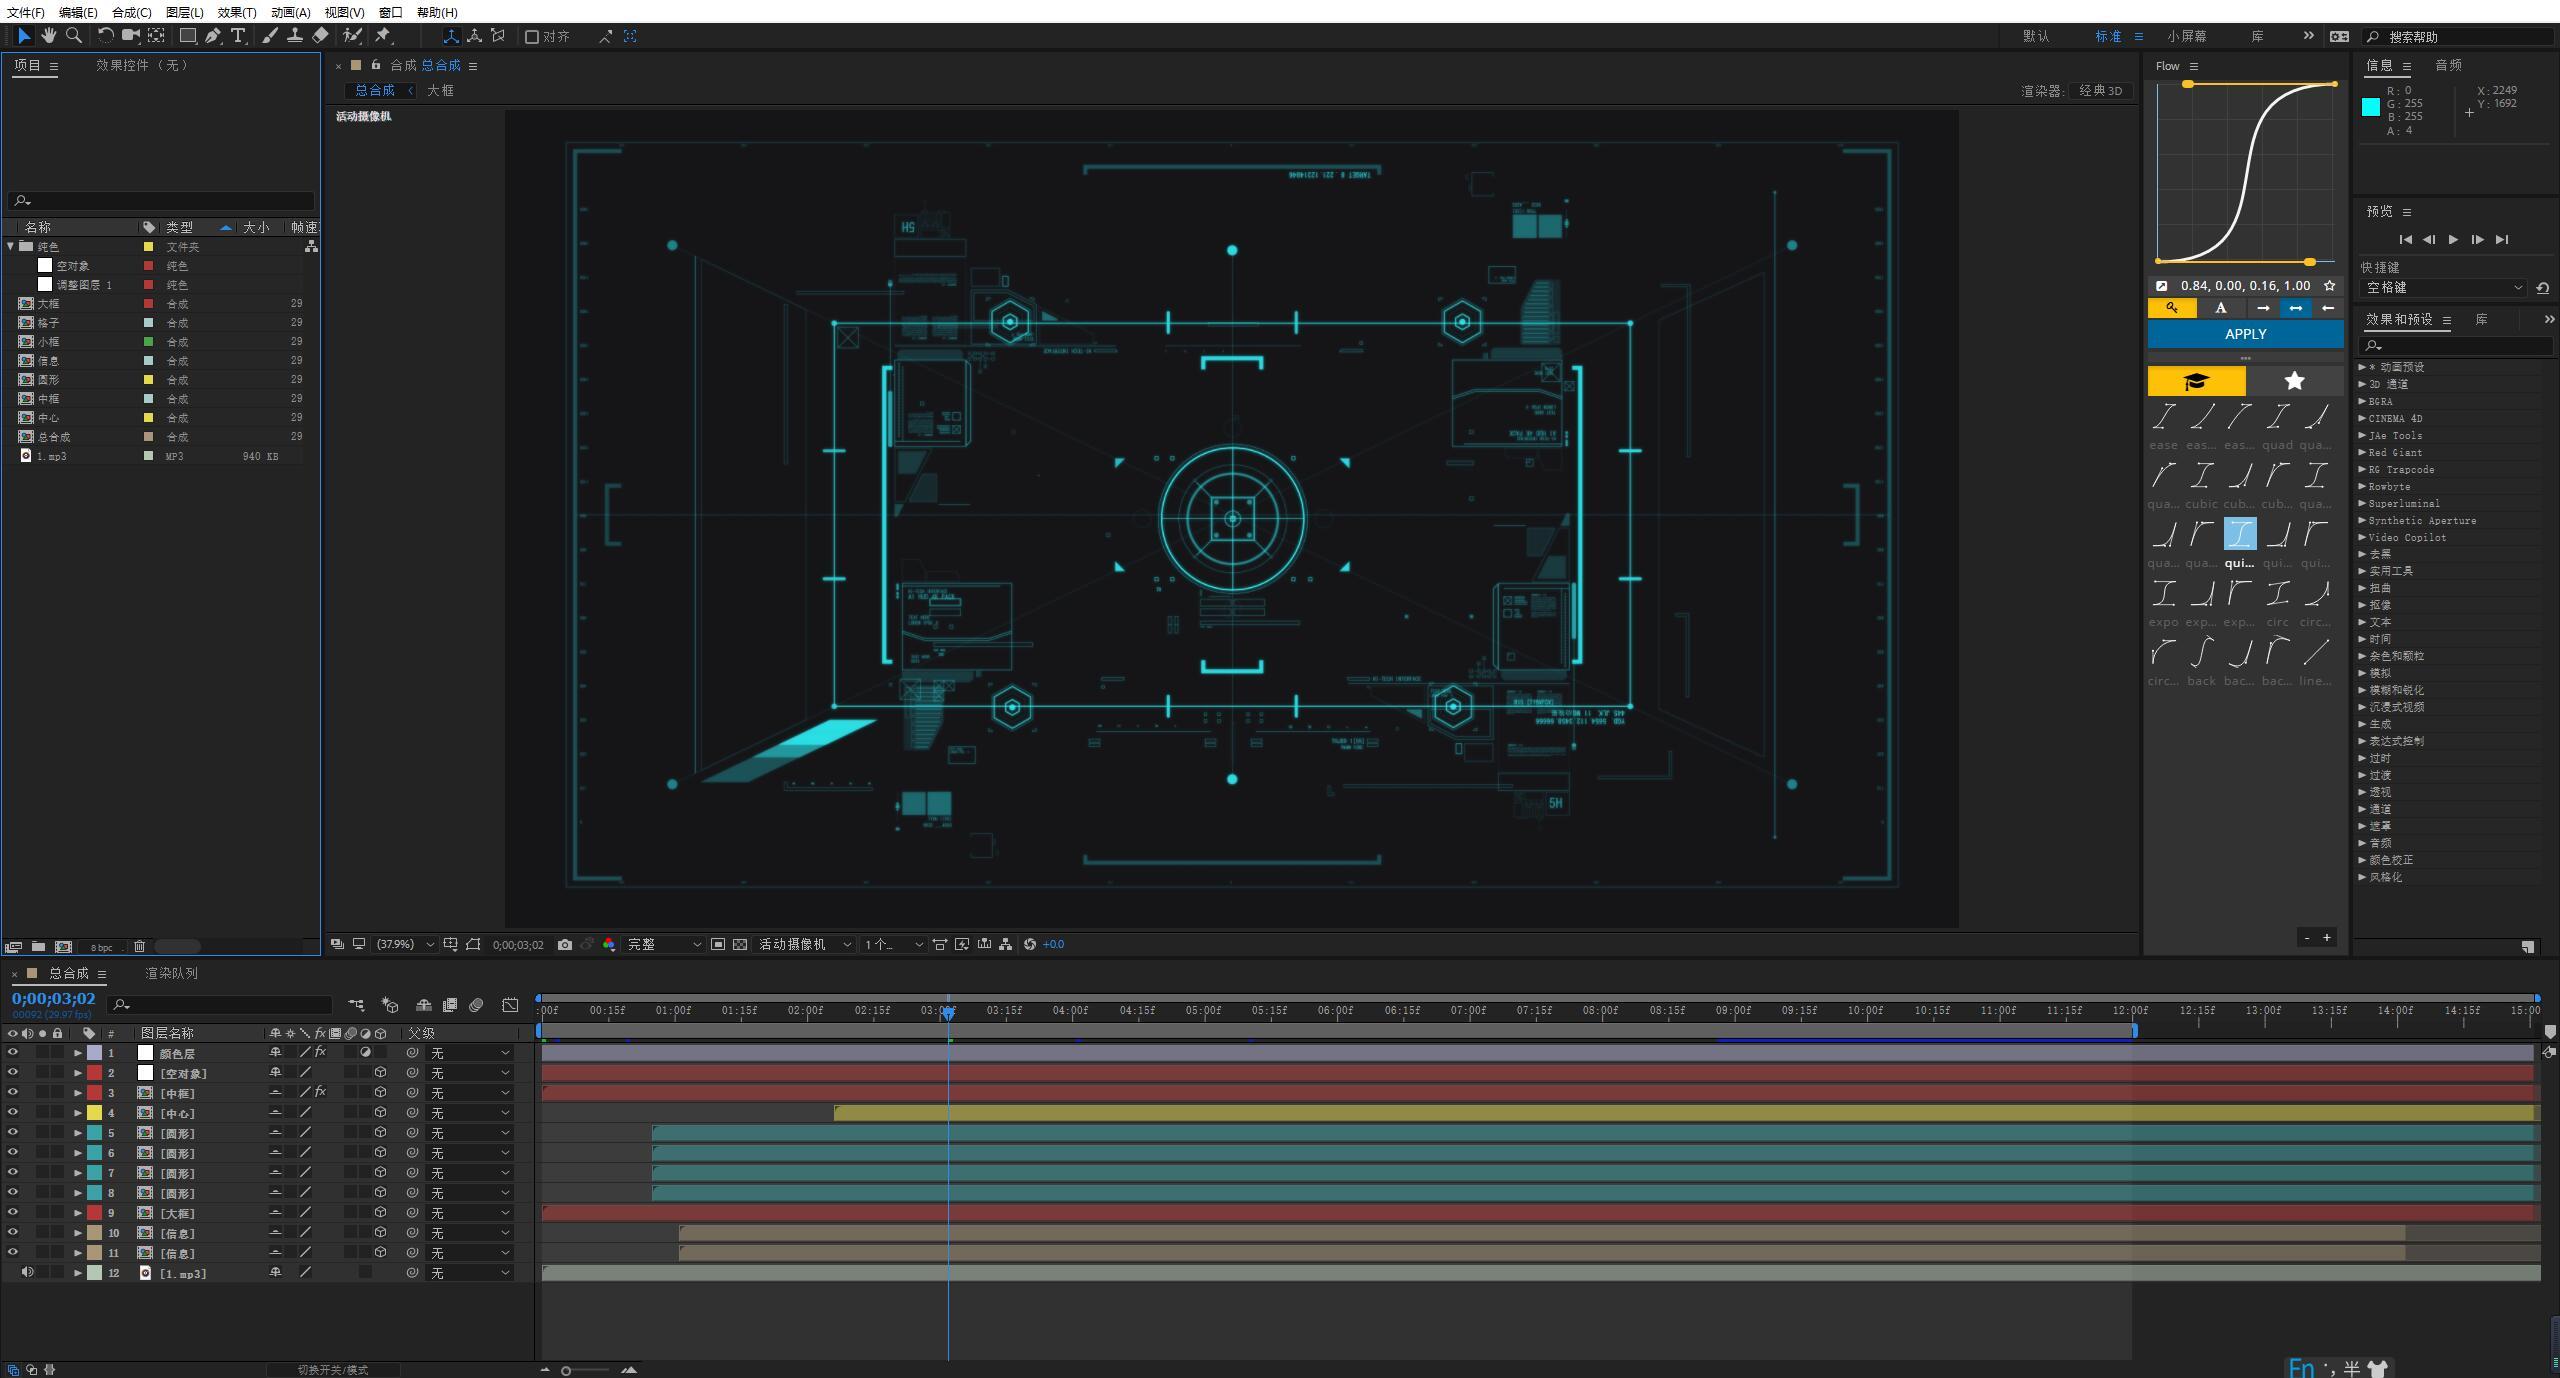Pick the Clone Stamp tool
Image resolution: width=2560 pixels, height=1378 pixels.
[x=295, y=36]
